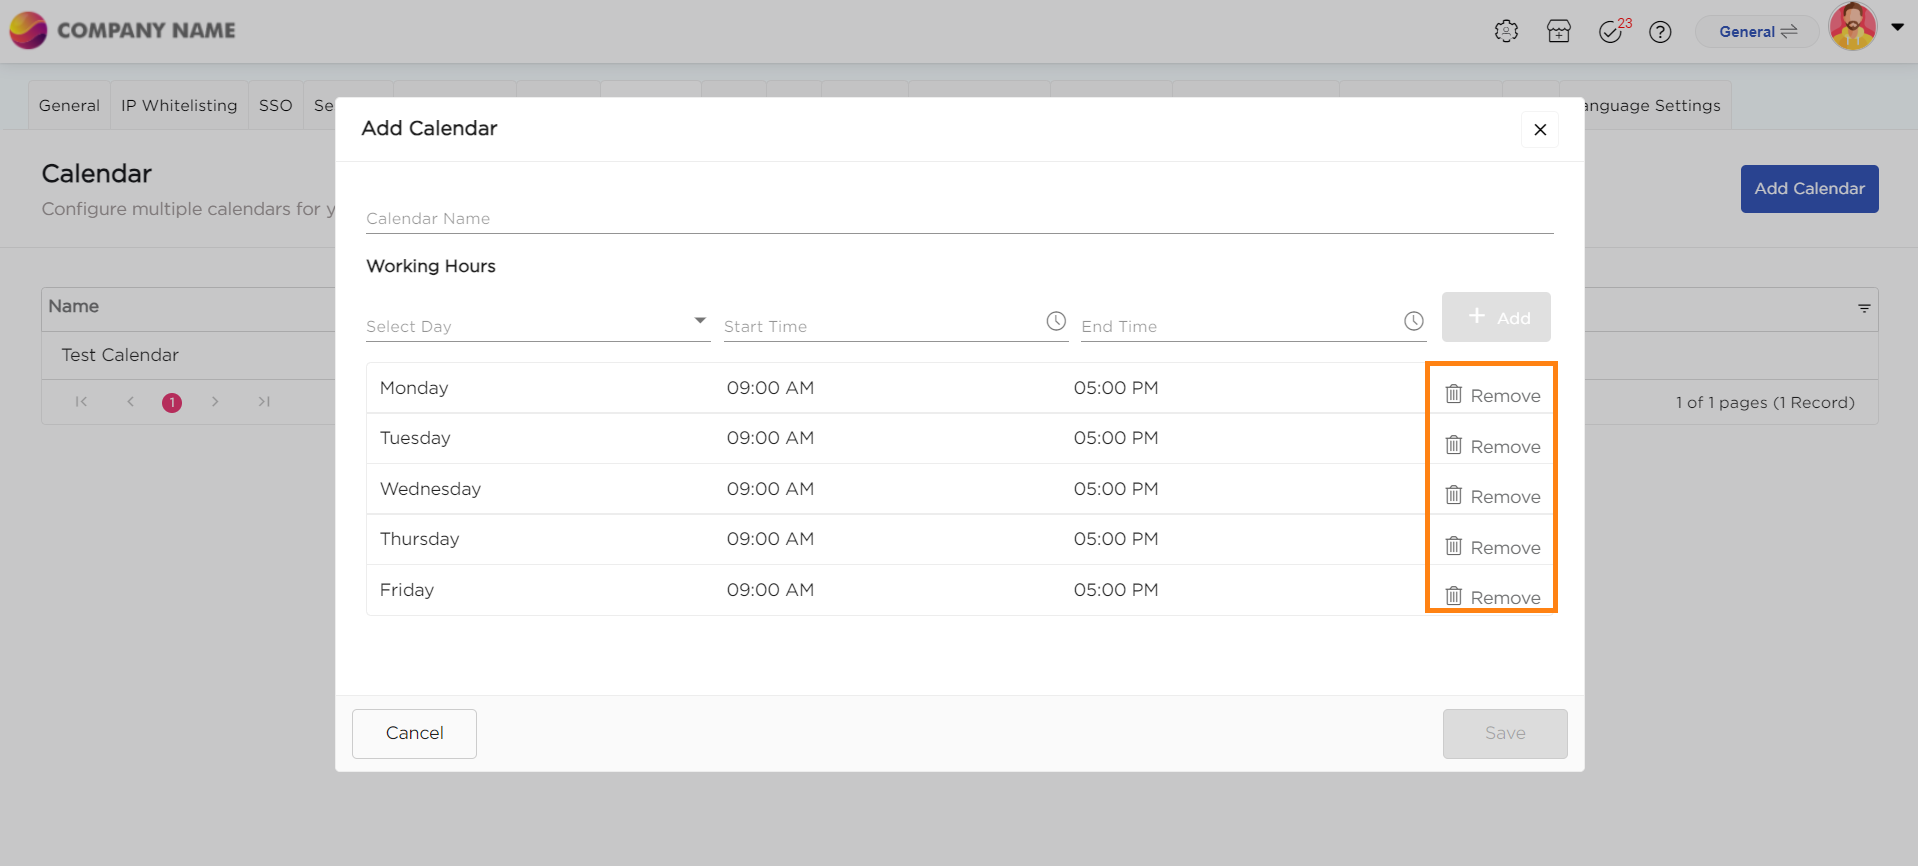
Task: Close the Add Calendar dialog
Action: click(1540, 130)
